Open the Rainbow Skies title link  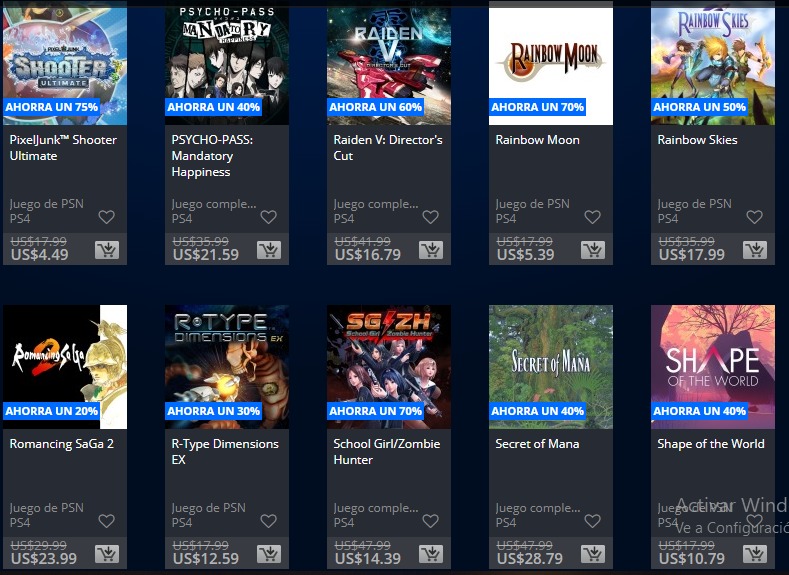697,140
